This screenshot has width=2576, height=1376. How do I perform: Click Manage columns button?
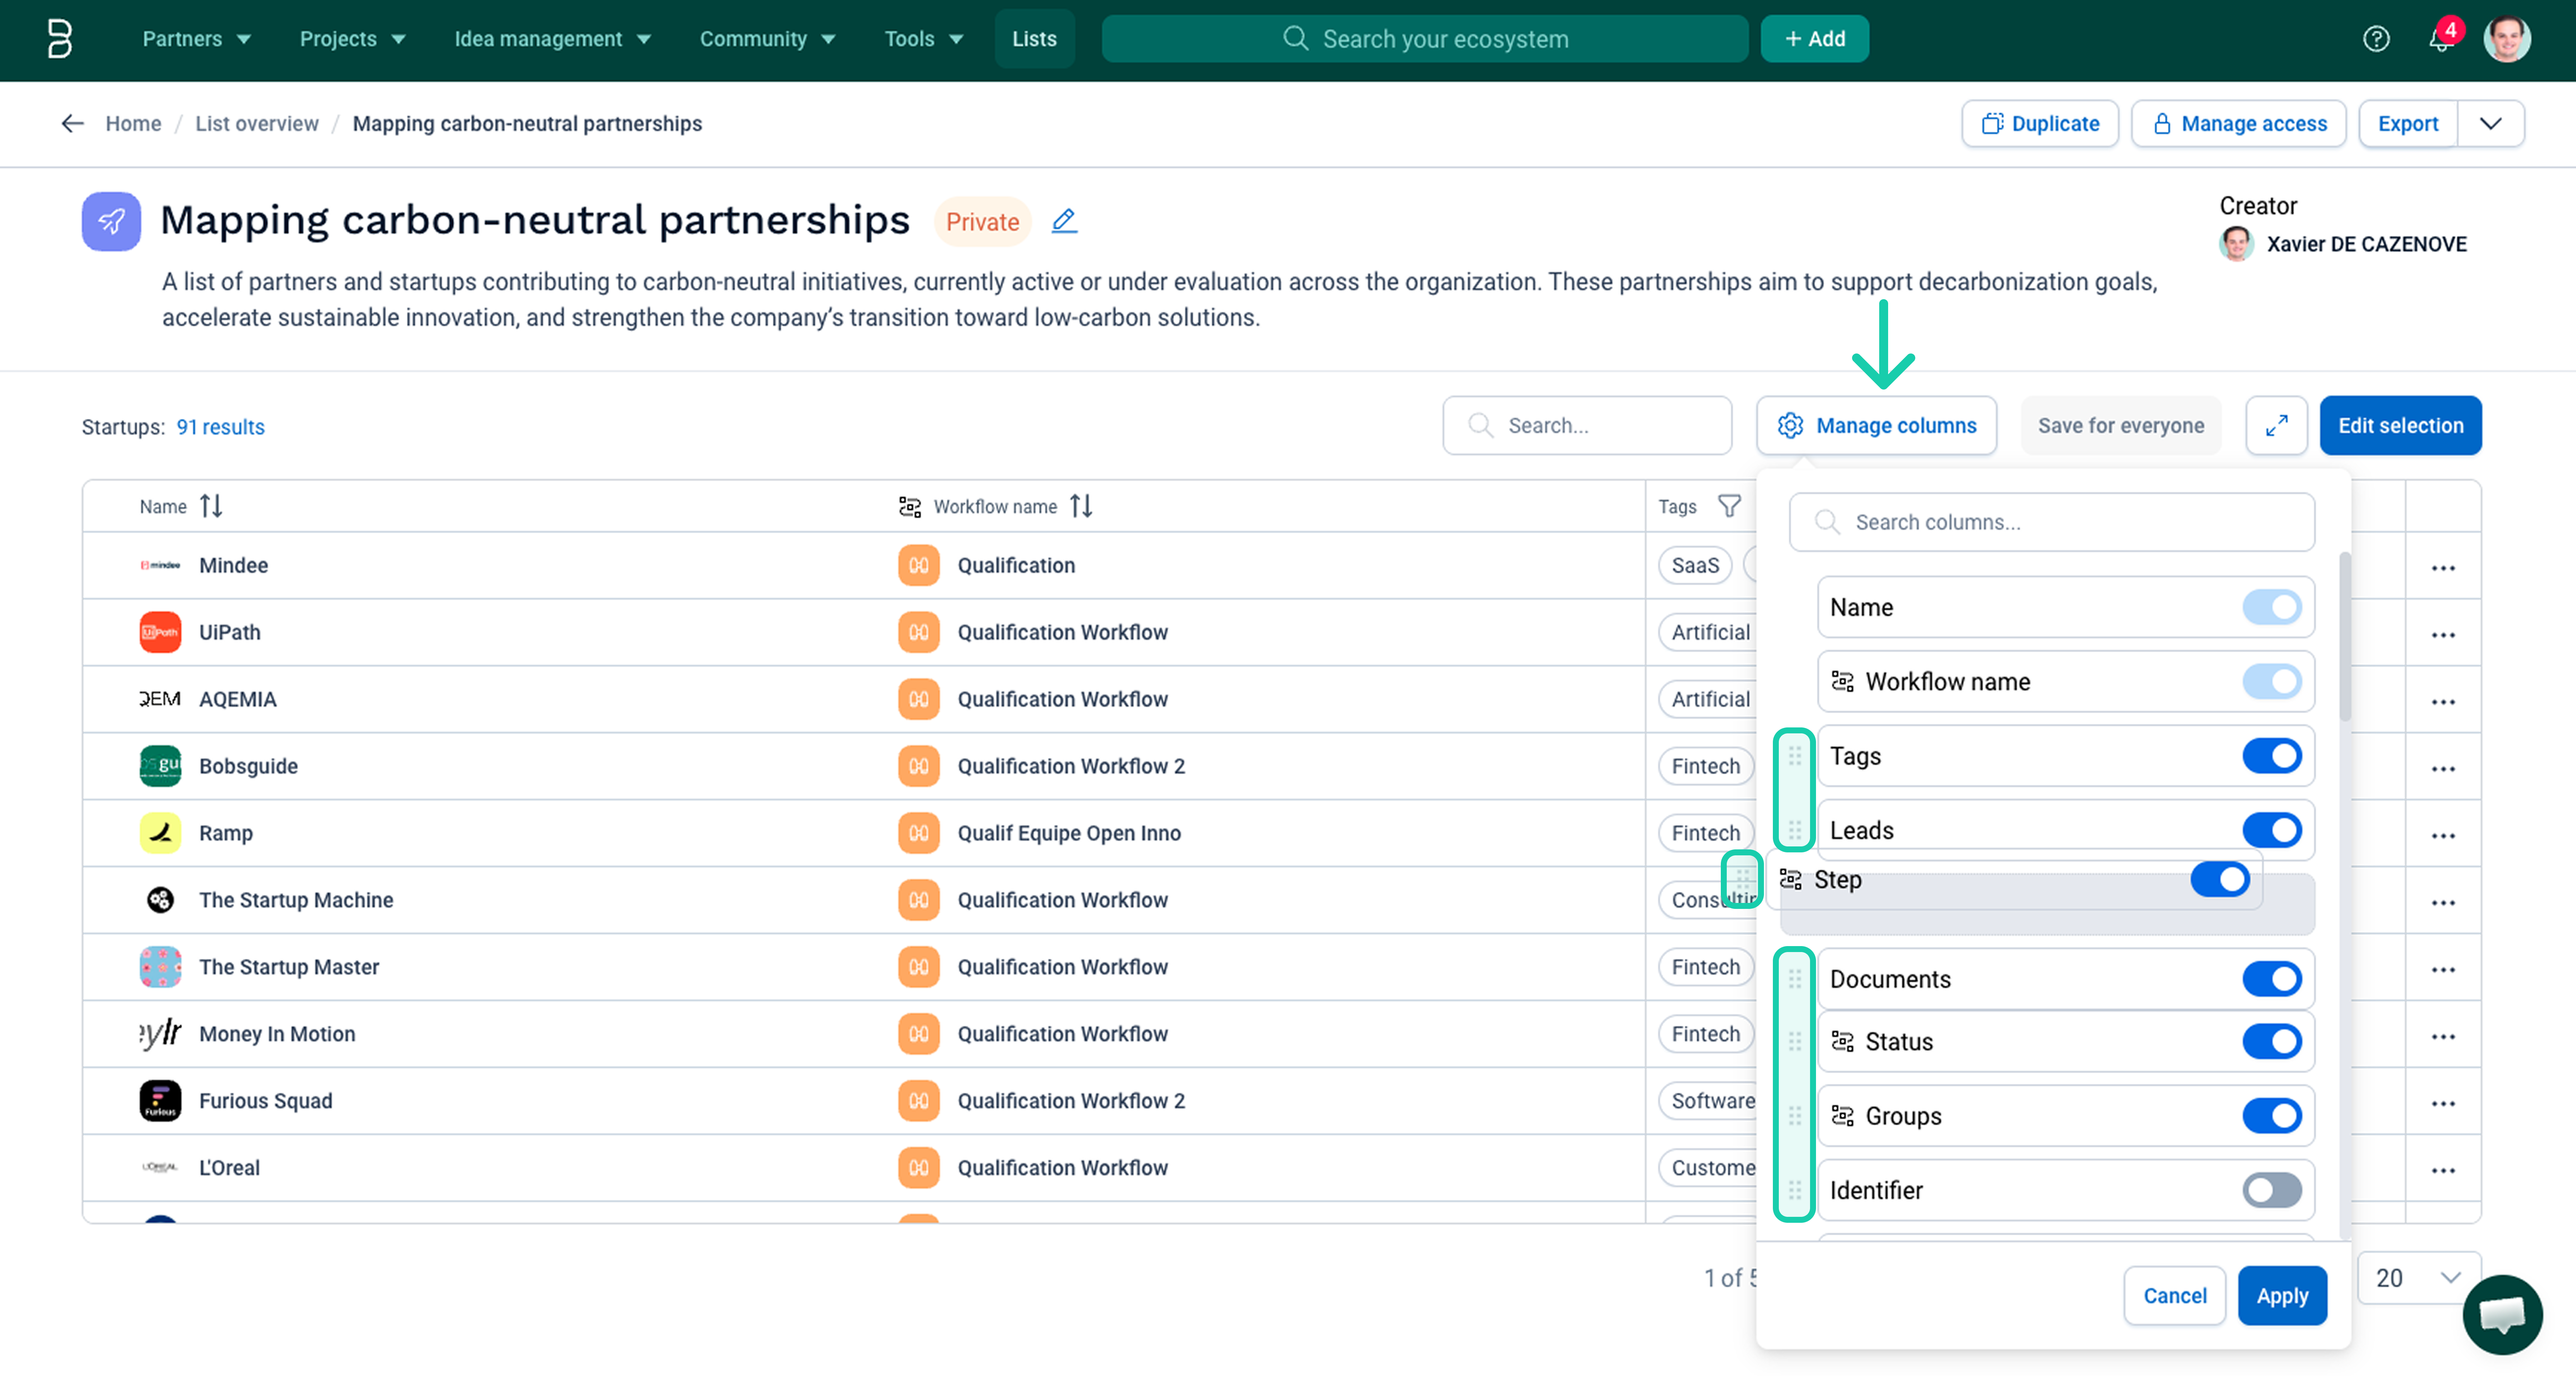[1876, 426]
